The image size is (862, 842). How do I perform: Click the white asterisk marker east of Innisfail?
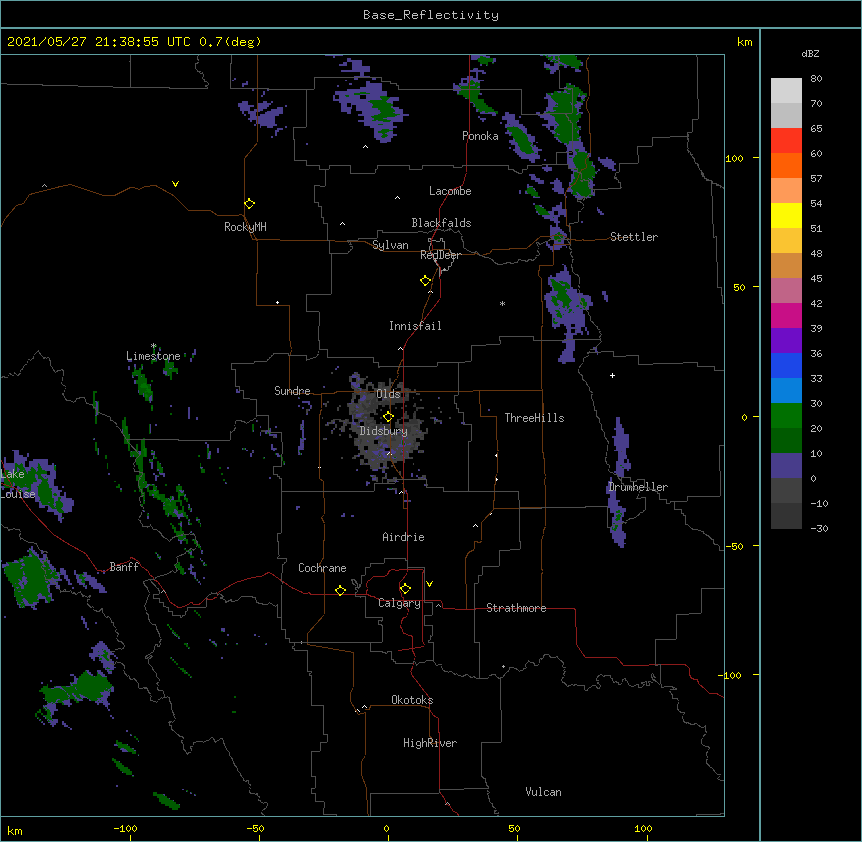pos(502,303)
